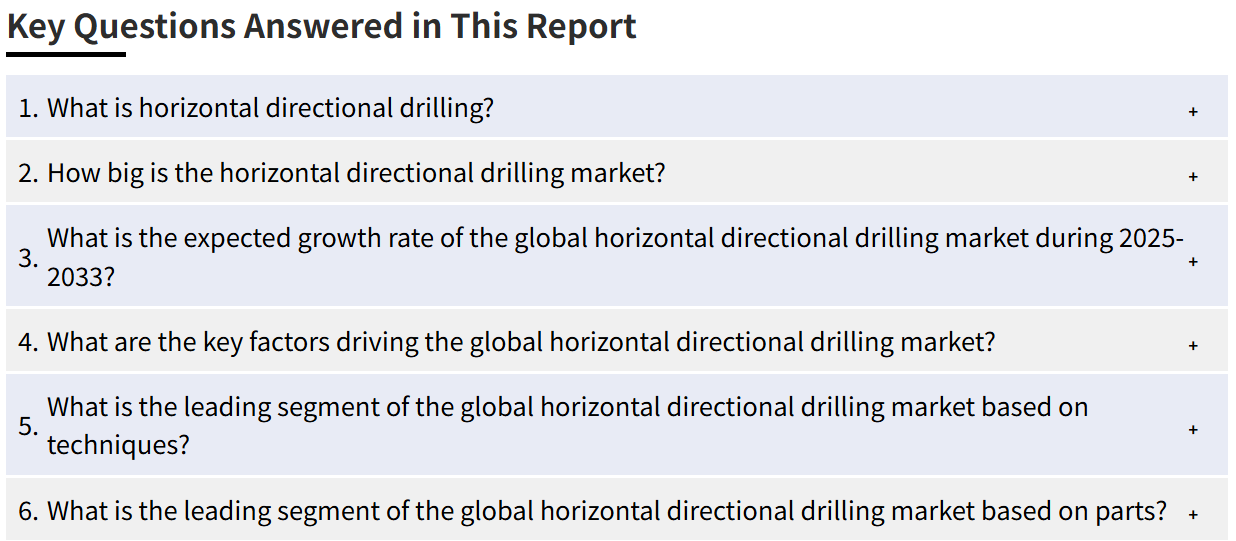
Task: Click plus icon next to key factors question
Action: coord(1193,346)
